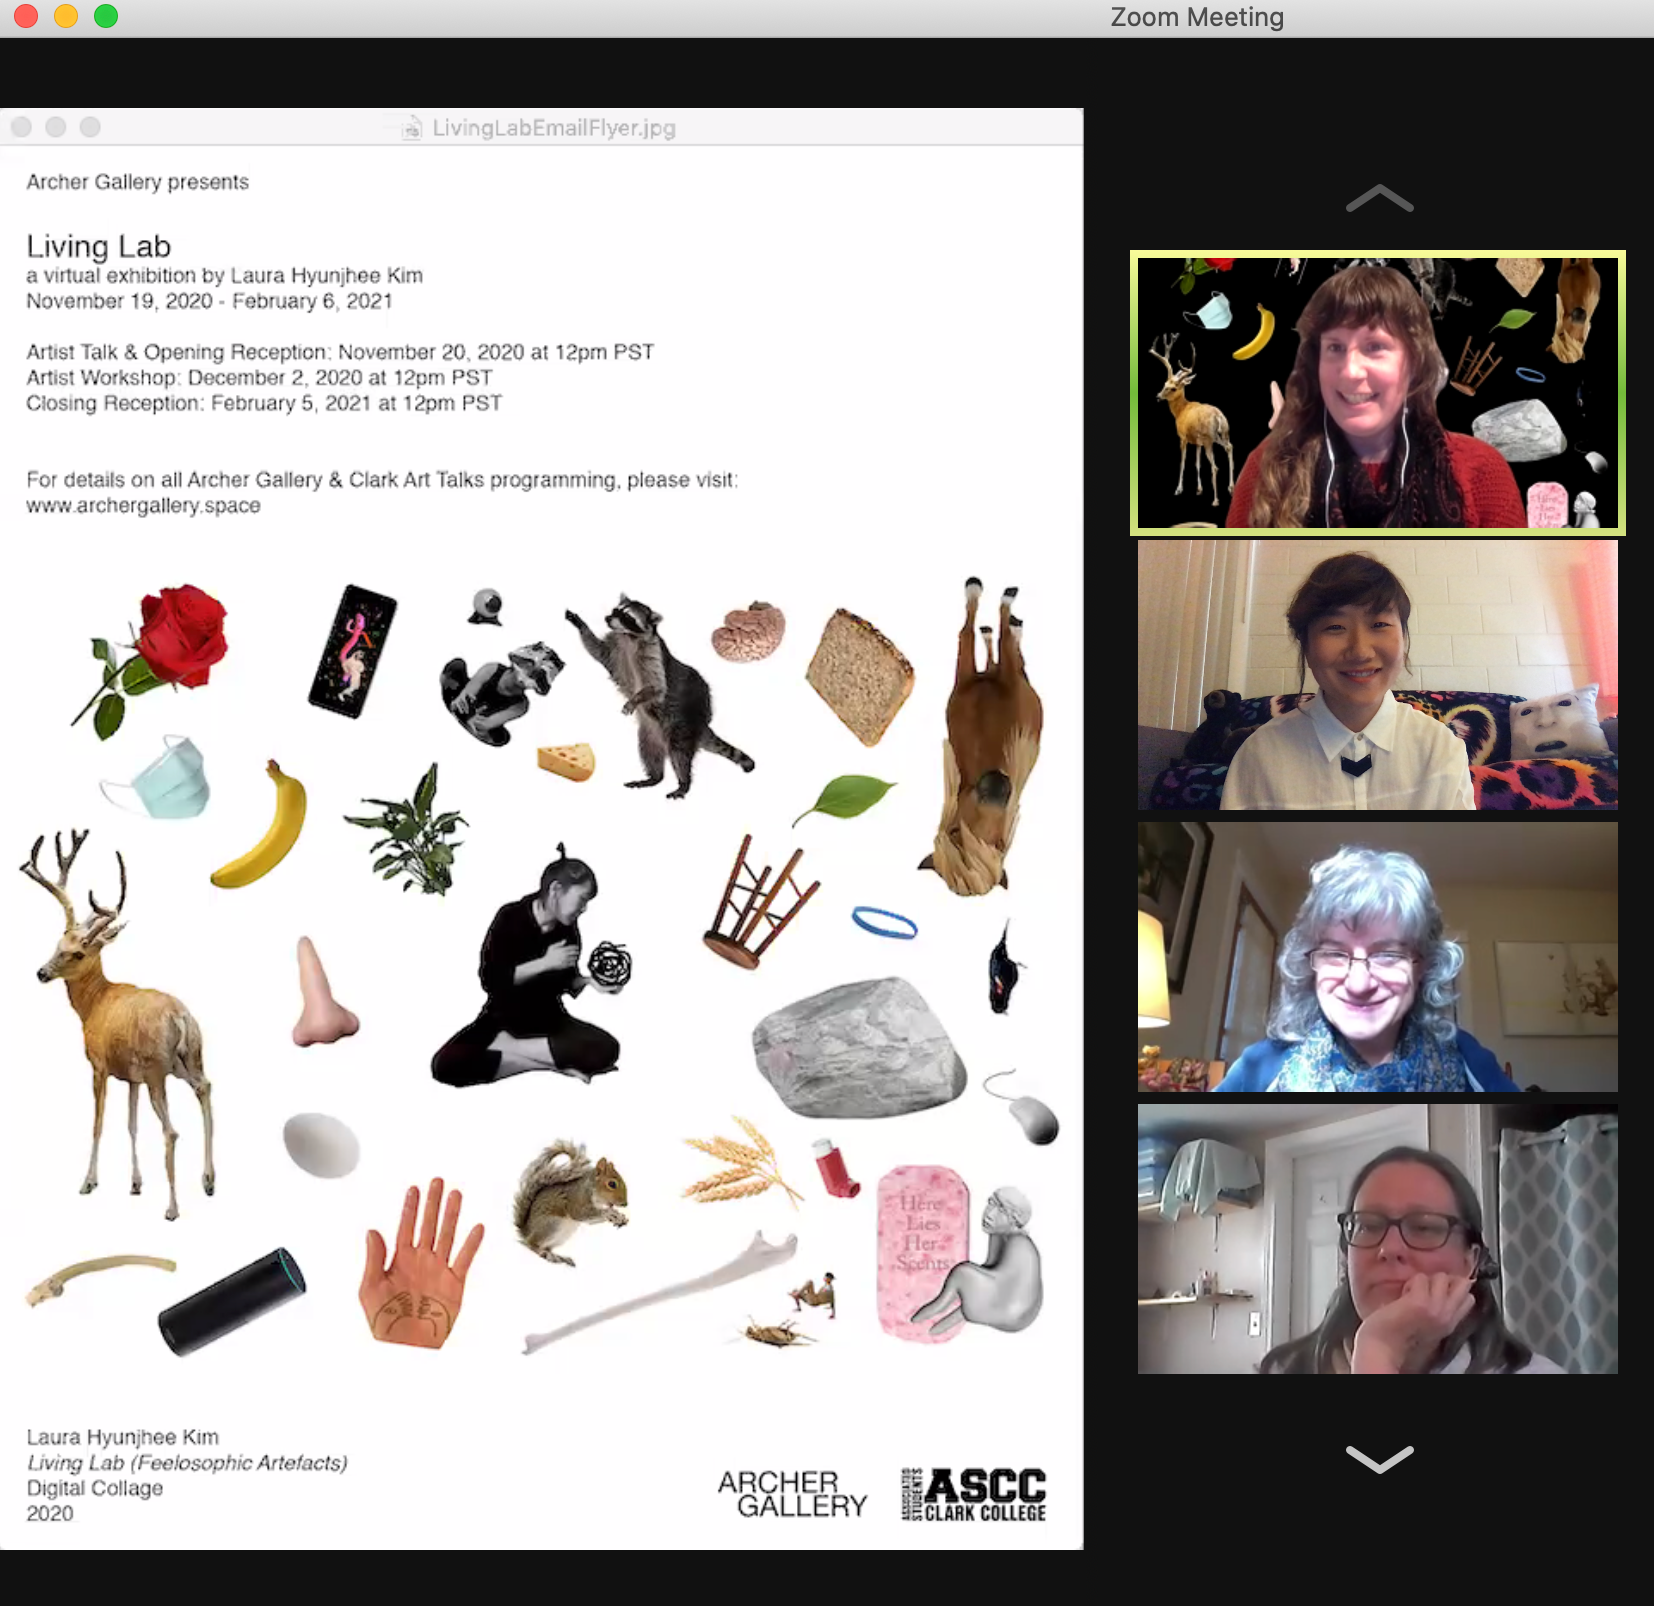Select the video of participant in white shirt
1654x1606 pixels.
tap(1378, 675)
